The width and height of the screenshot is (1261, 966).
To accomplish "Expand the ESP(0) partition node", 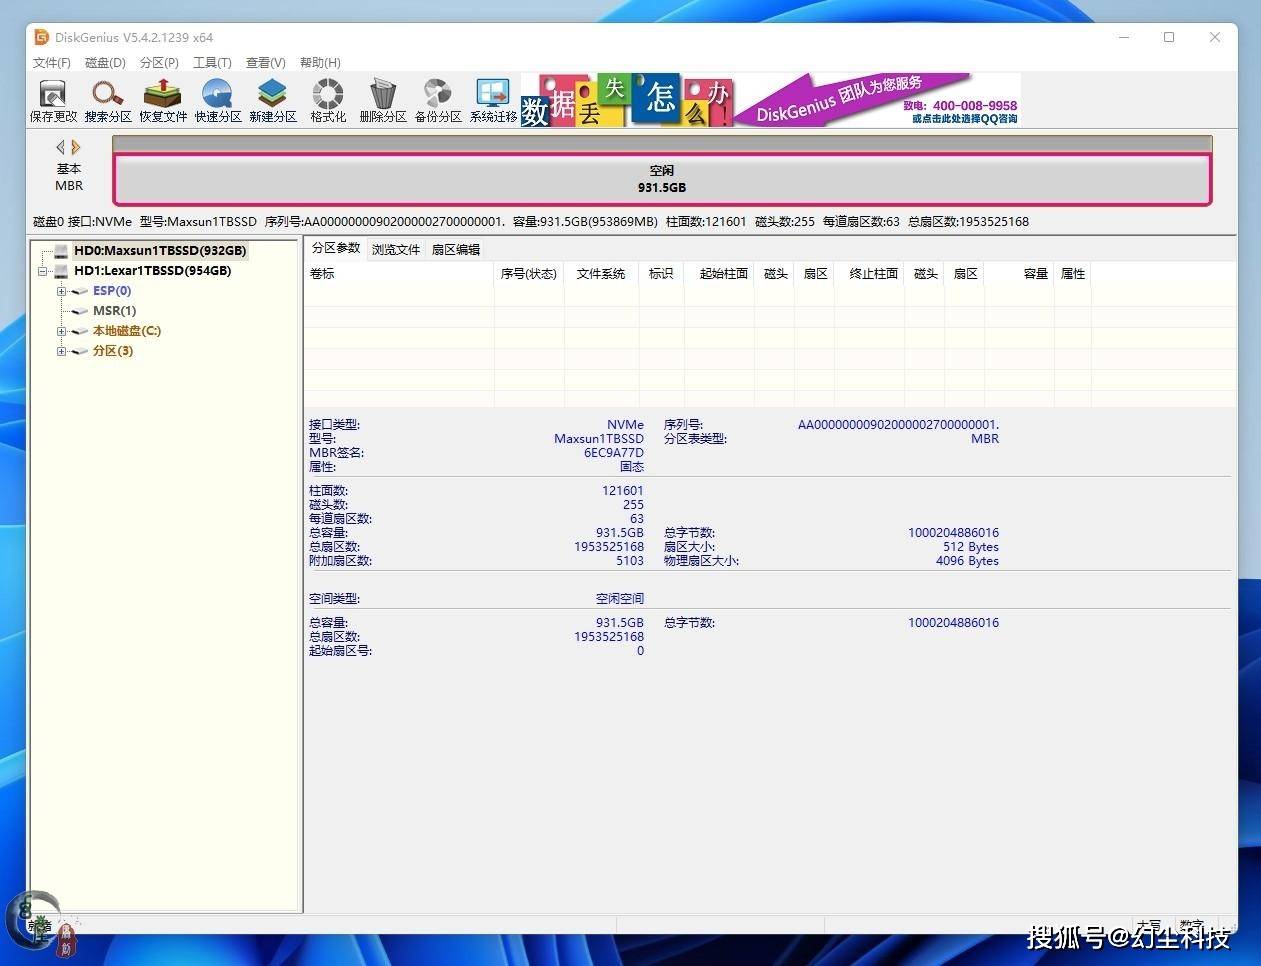I will coord(61,291).
